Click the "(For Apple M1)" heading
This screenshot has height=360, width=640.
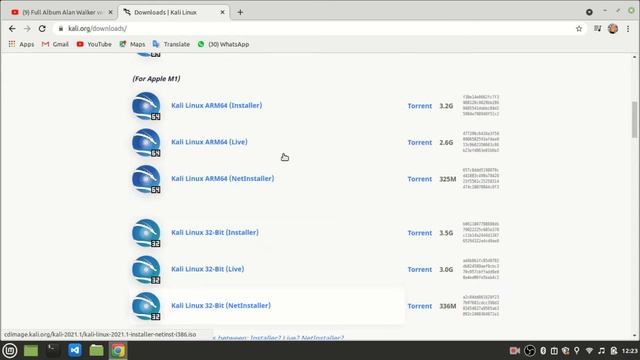point(156,78)
